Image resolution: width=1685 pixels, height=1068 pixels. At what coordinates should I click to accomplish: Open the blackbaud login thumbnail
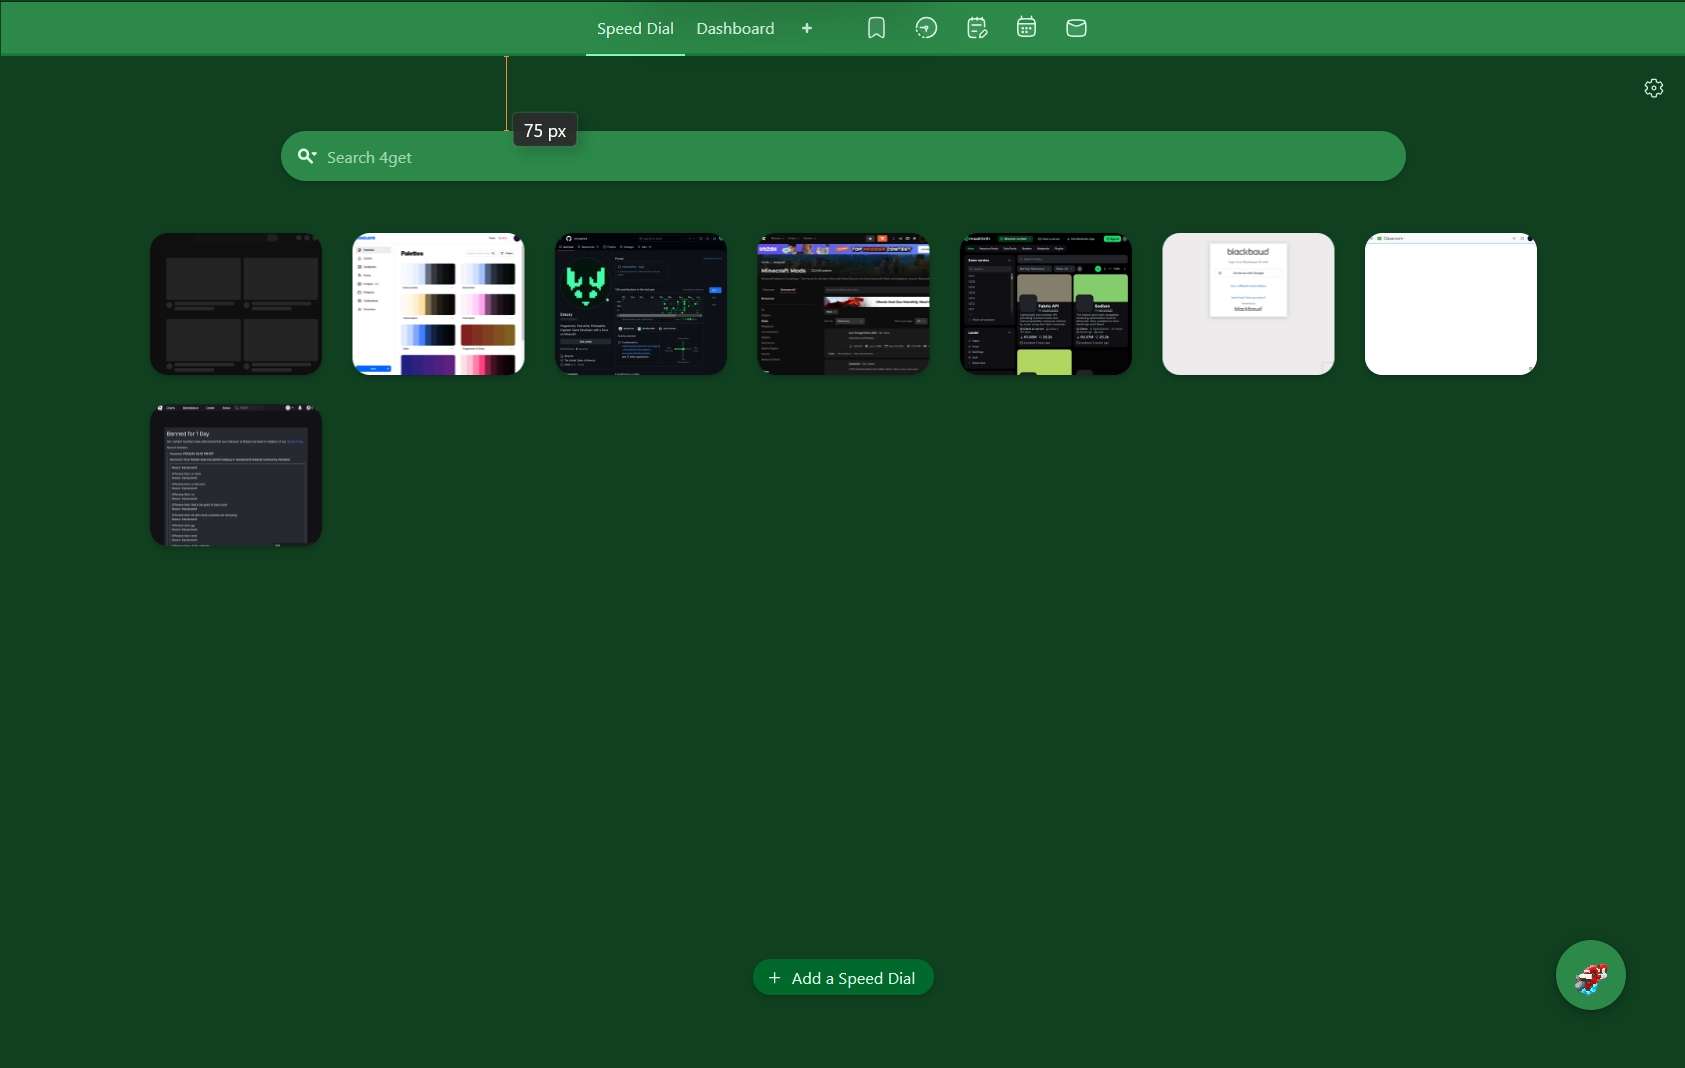coord(1248,304)
